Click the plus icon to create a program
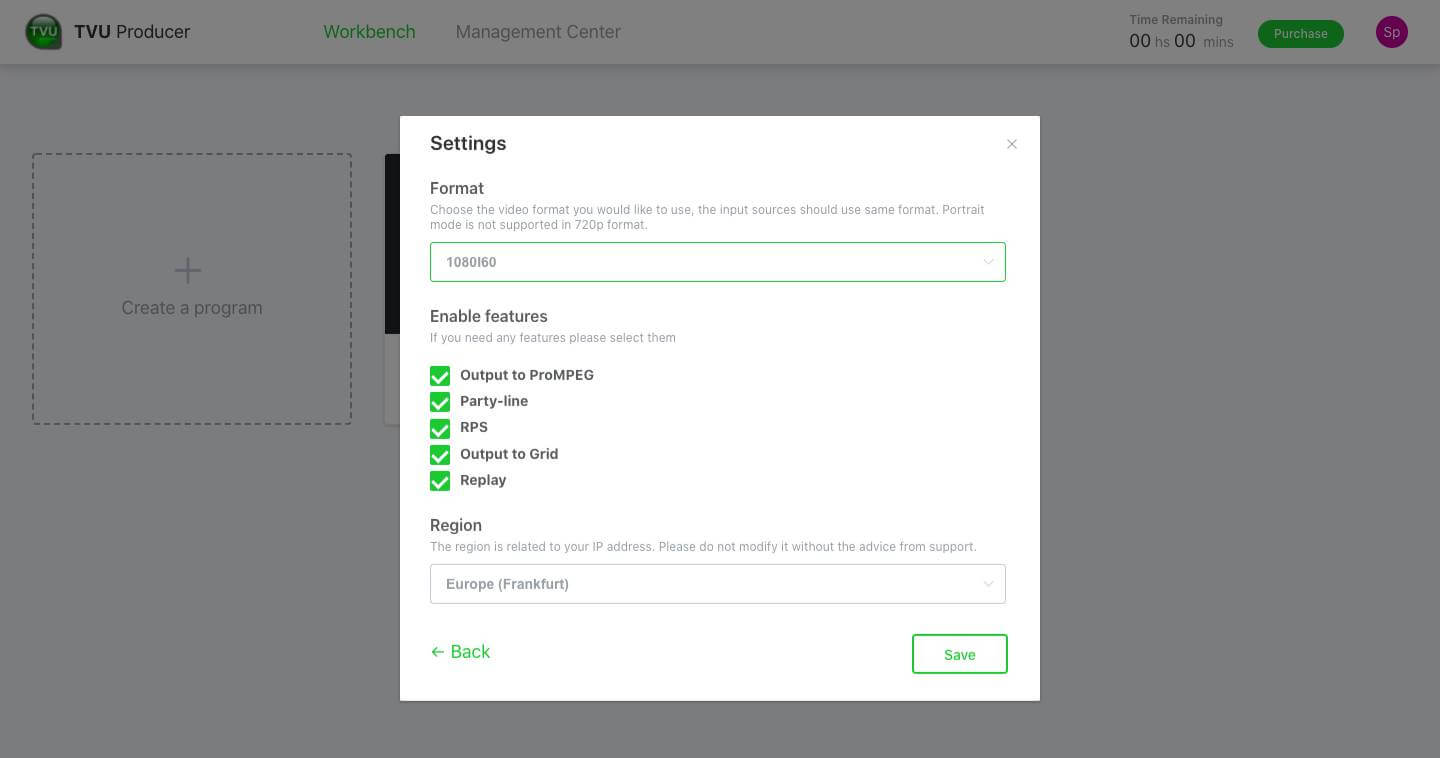1440x758 pixels. pos(188,270)
